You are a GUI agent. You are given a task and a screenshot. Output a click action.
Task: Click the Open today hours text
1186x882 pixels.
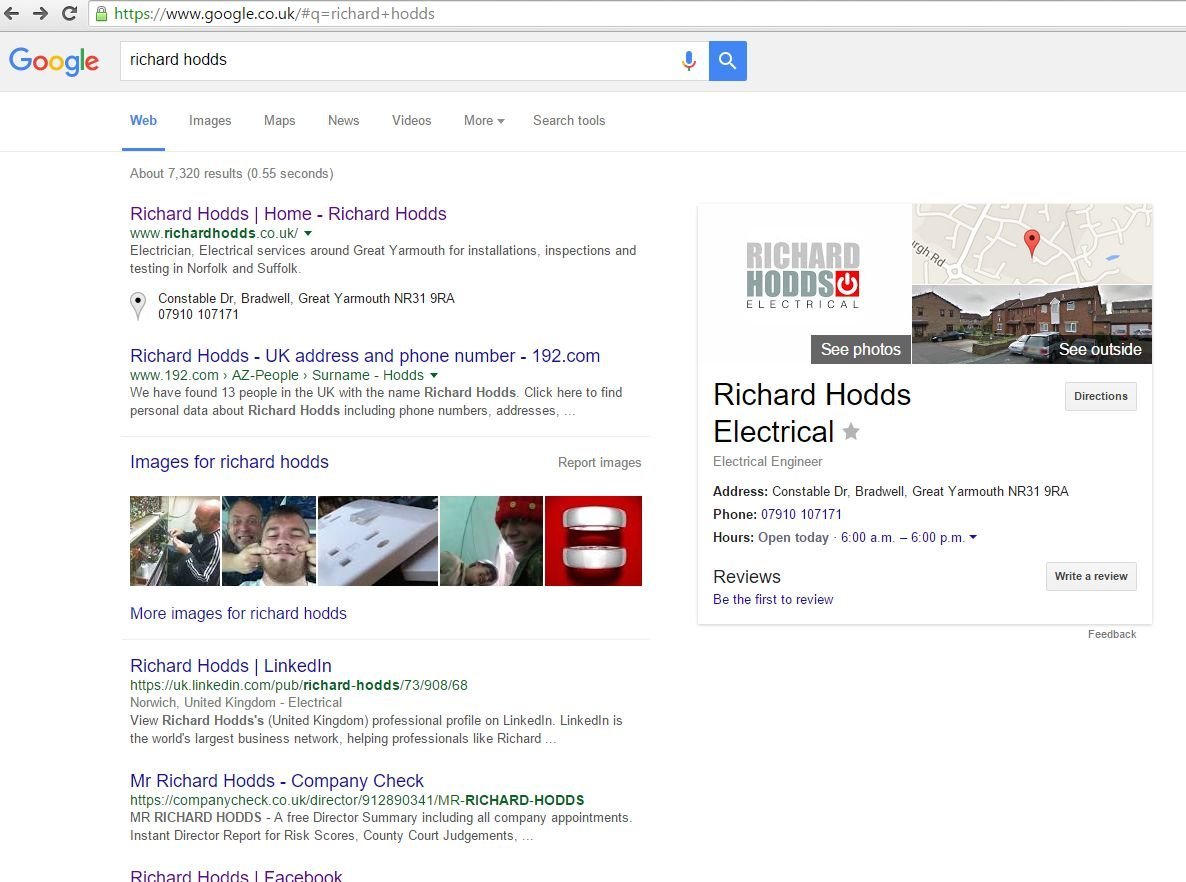point(793,537)
